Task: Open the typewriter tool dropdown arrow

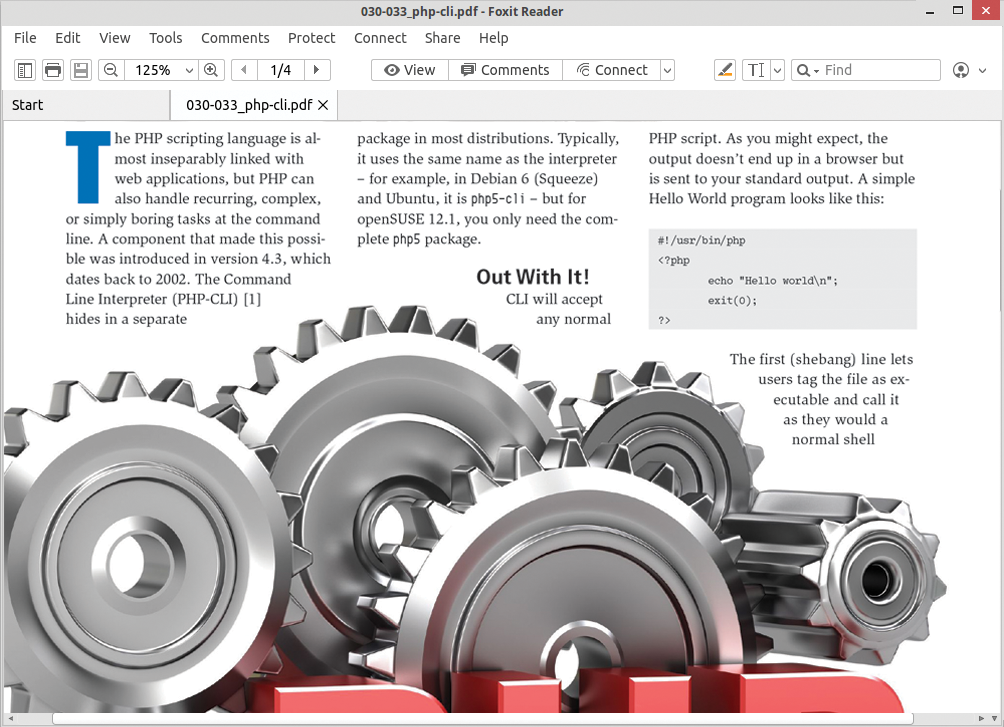Action: (777, 70)
